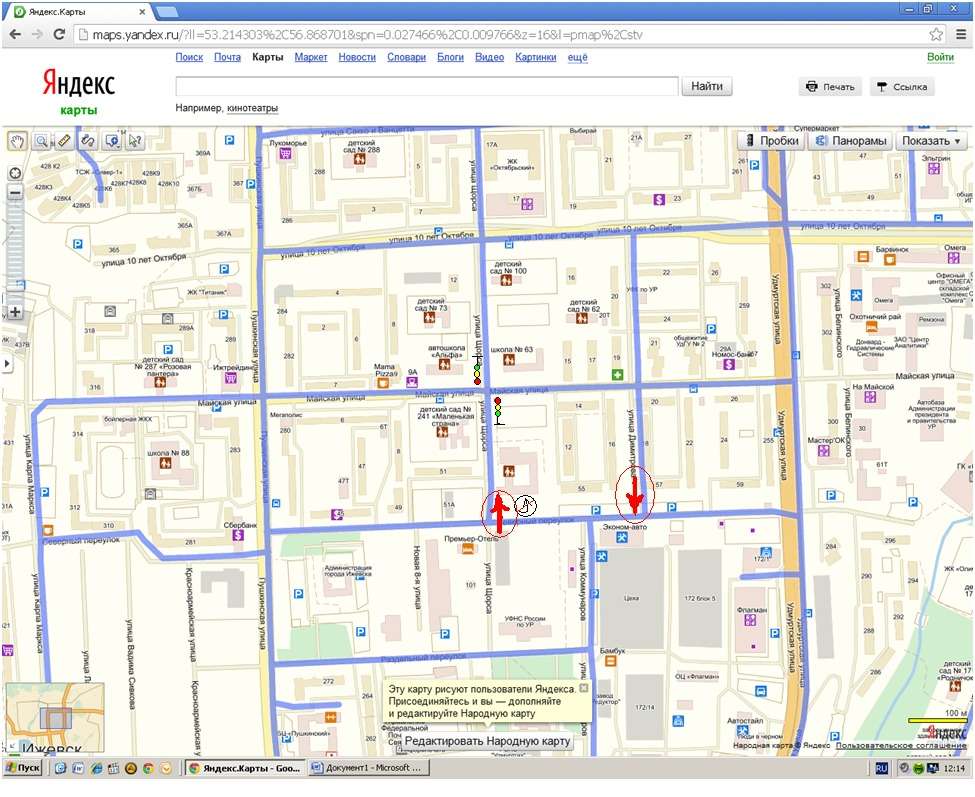Bookmark this page with the star

click(936, 35)
